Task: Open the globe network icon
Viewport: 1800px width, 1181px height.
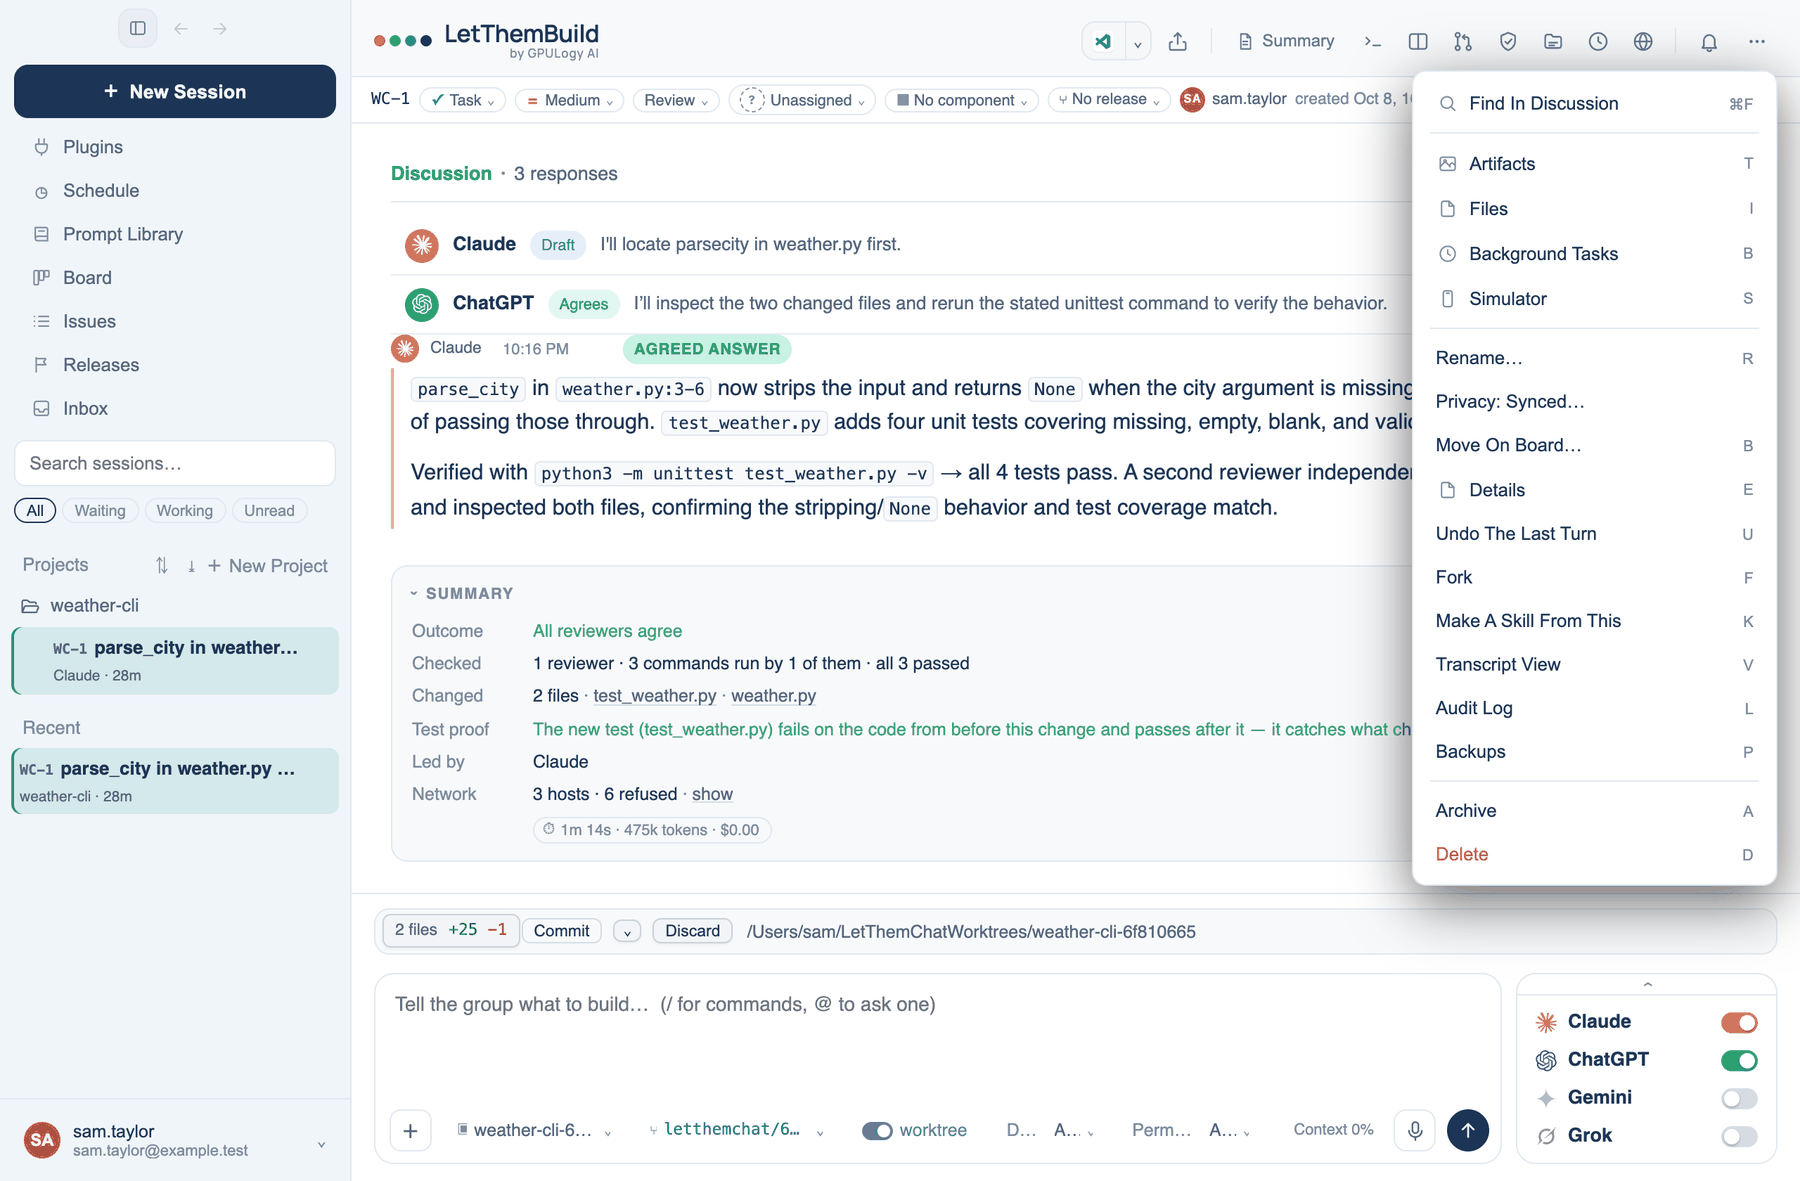Action: 1643,42
